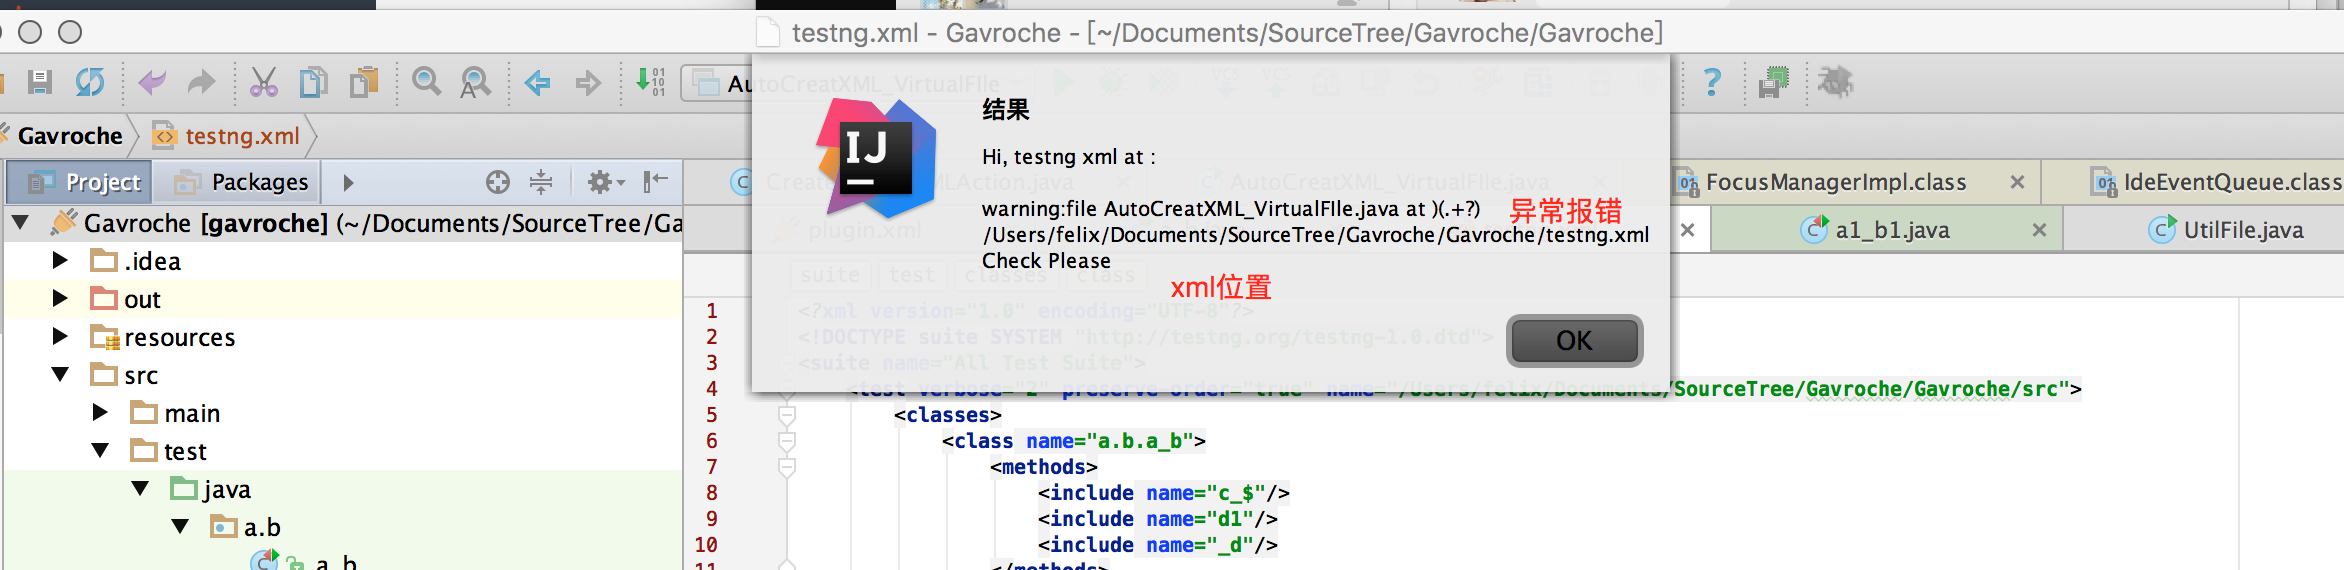This screenshot has height=570, width=2344.
Task: Collapse the Gavroche project root node
Action: coord(21,222)
